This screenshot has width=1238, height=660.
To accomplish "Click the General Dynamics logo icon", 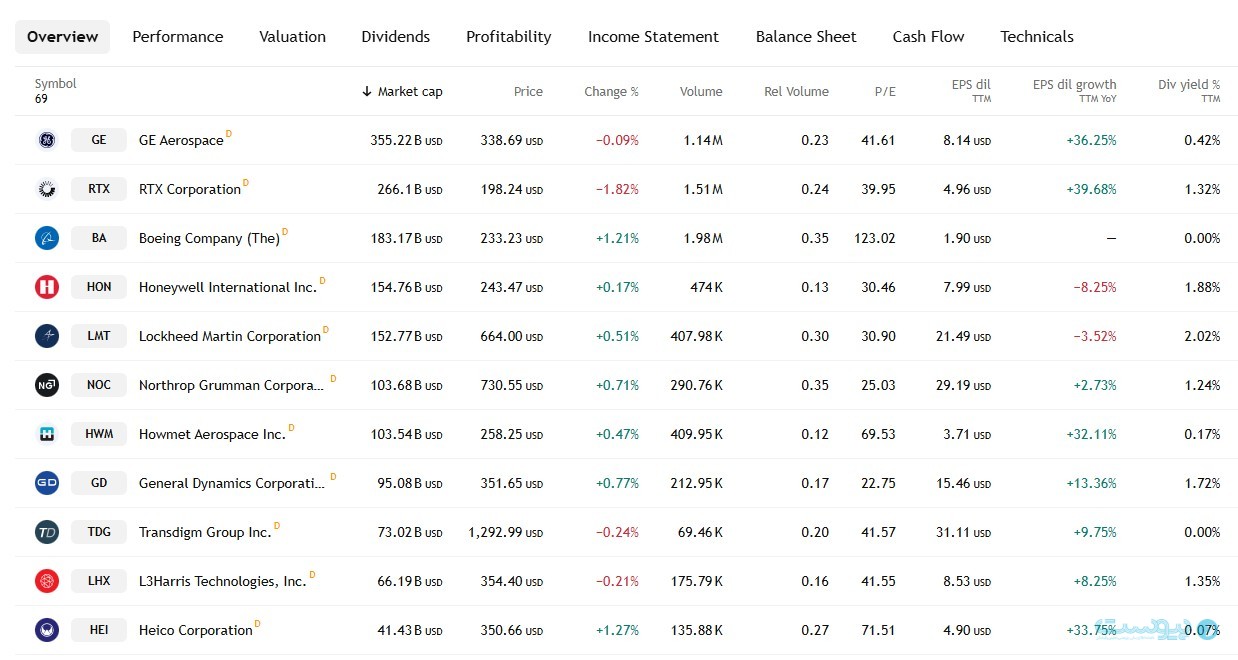I will pyautogui.click(x=47, y=483).
